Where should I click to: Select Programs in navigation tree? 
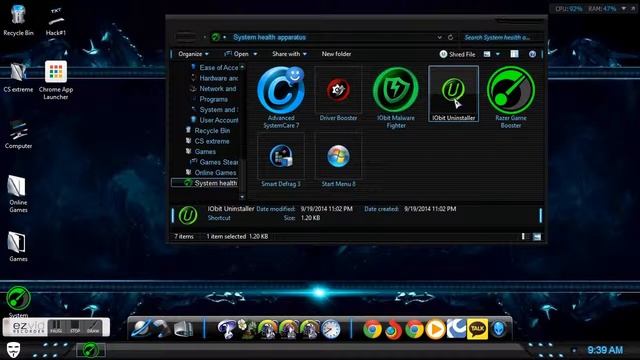click(209, 99)
